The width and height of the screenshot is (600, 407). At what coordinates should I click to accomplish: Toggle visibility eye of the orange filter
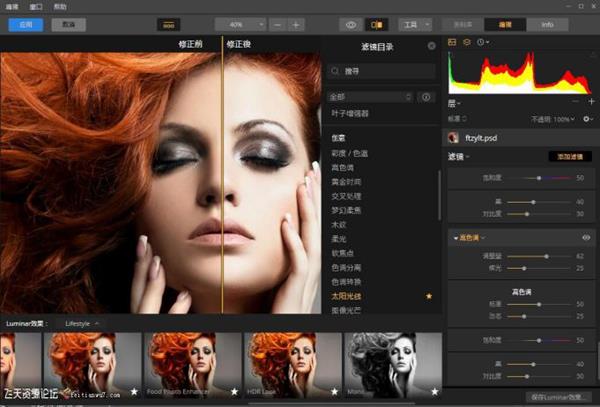(x=586, y=238)
